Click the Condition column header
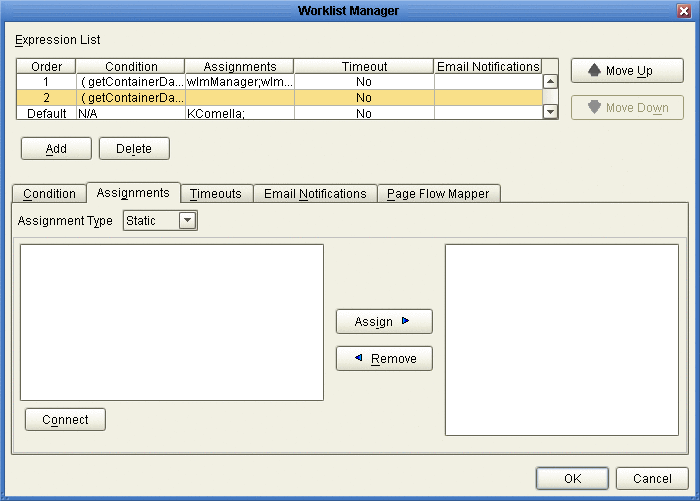The width and height of the screenshot is (700, 501). (131, 67)
